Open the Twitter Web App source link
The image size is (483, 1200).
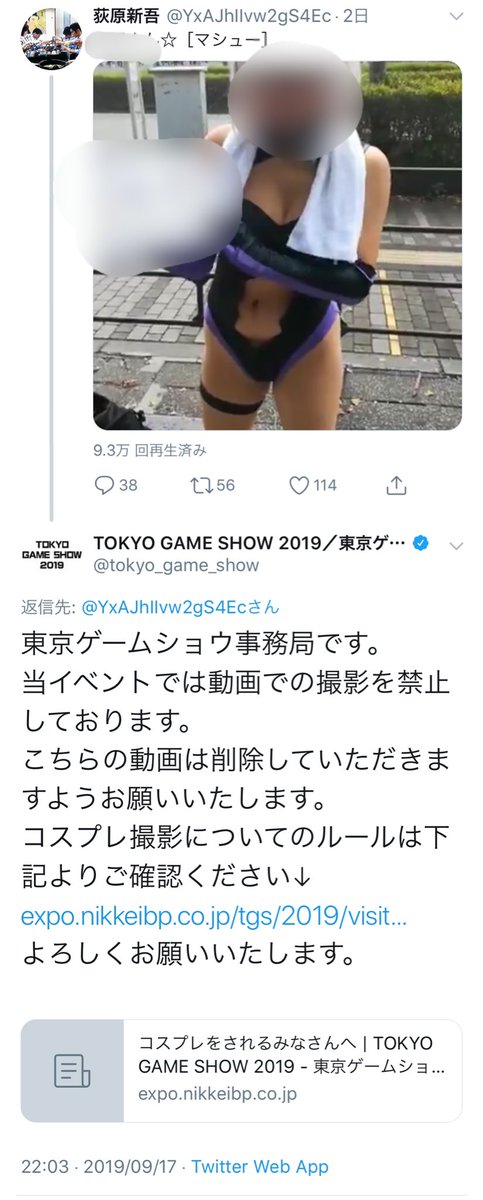(x=260, y=1166)
